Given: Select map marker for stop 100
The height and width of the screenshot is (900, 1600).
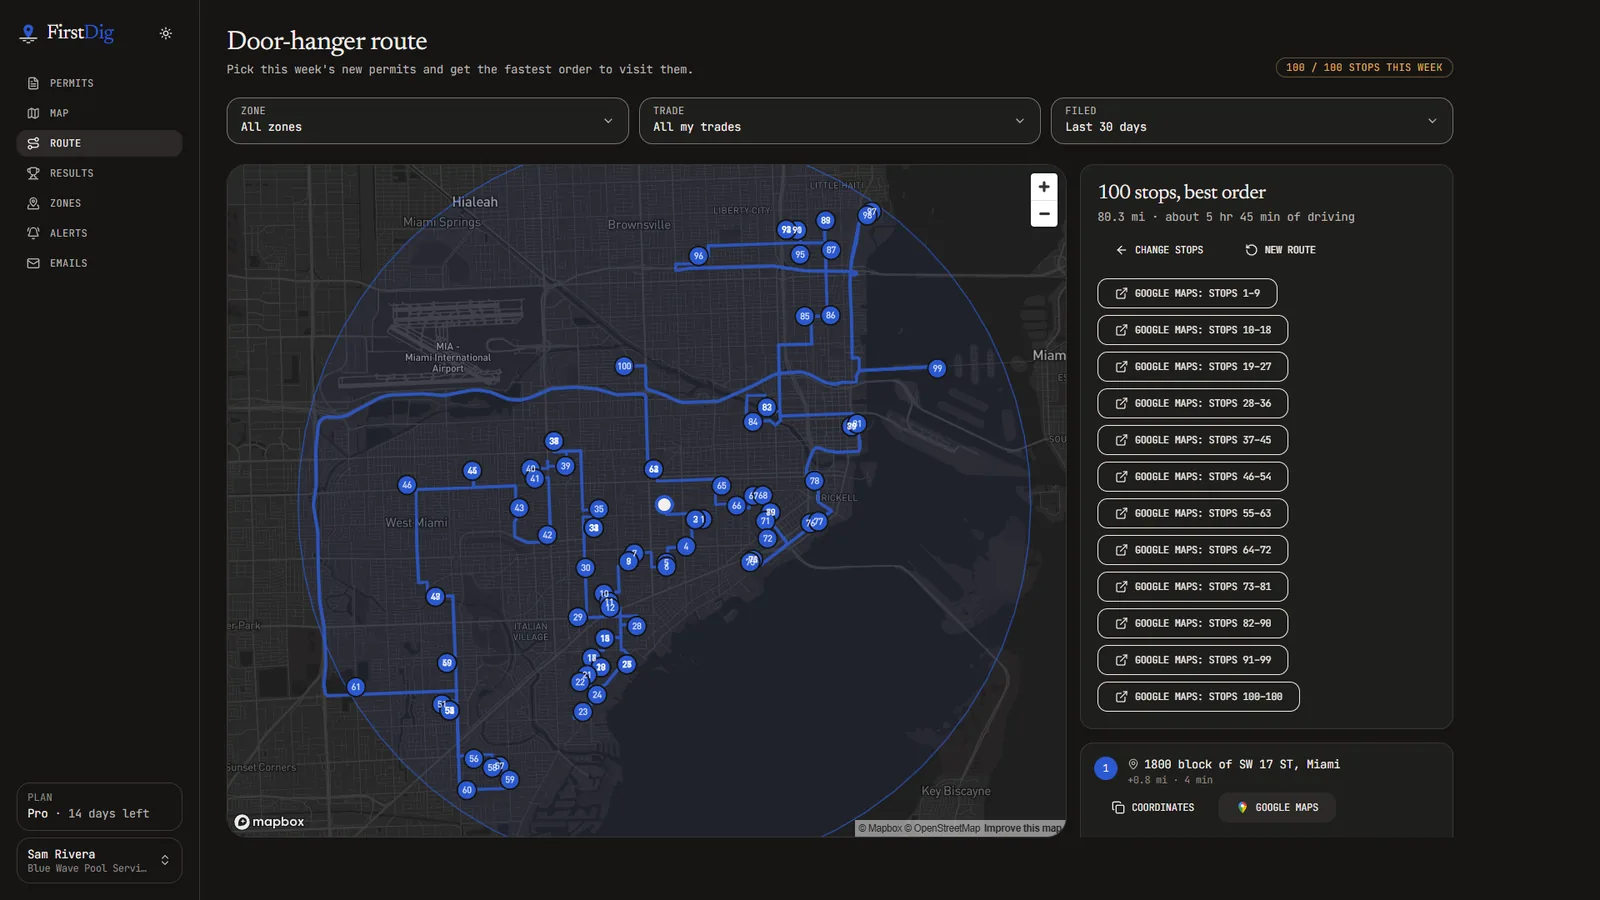Looking at the screenshot, I should (x=624, y=366).
